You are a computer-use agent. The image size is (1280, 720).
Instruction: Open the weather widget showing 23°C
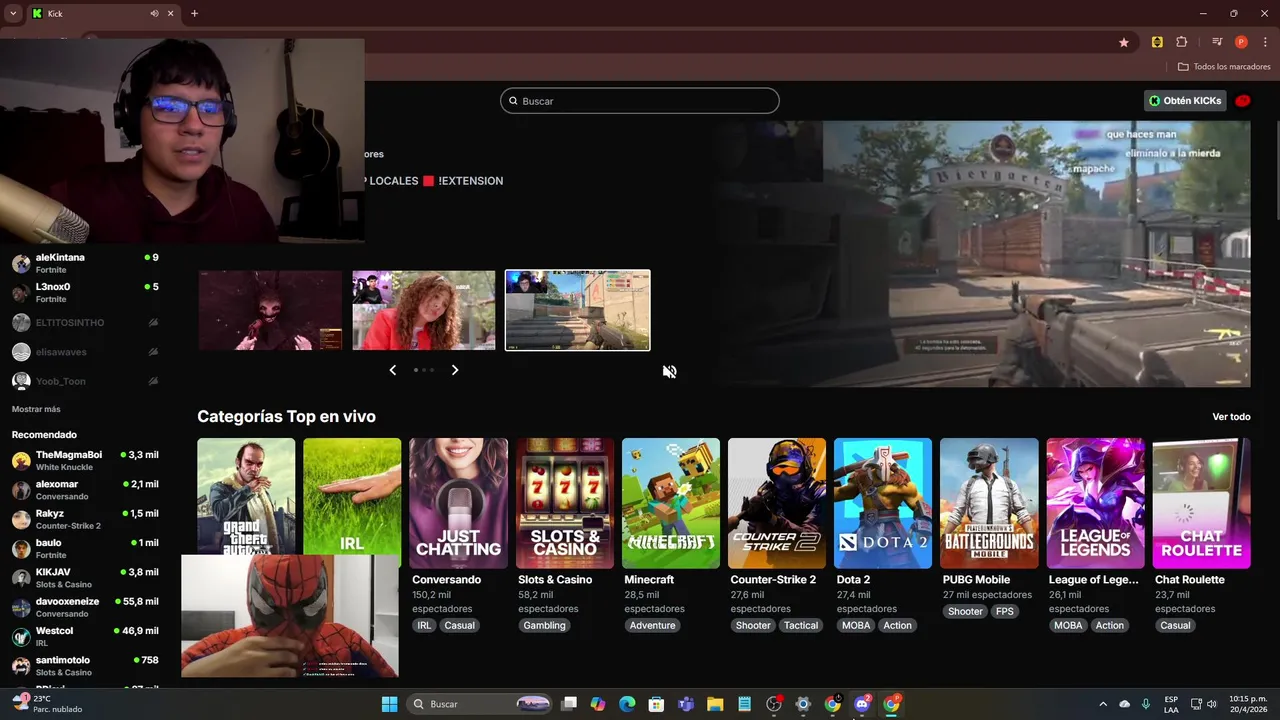click(x=48, y=704)
